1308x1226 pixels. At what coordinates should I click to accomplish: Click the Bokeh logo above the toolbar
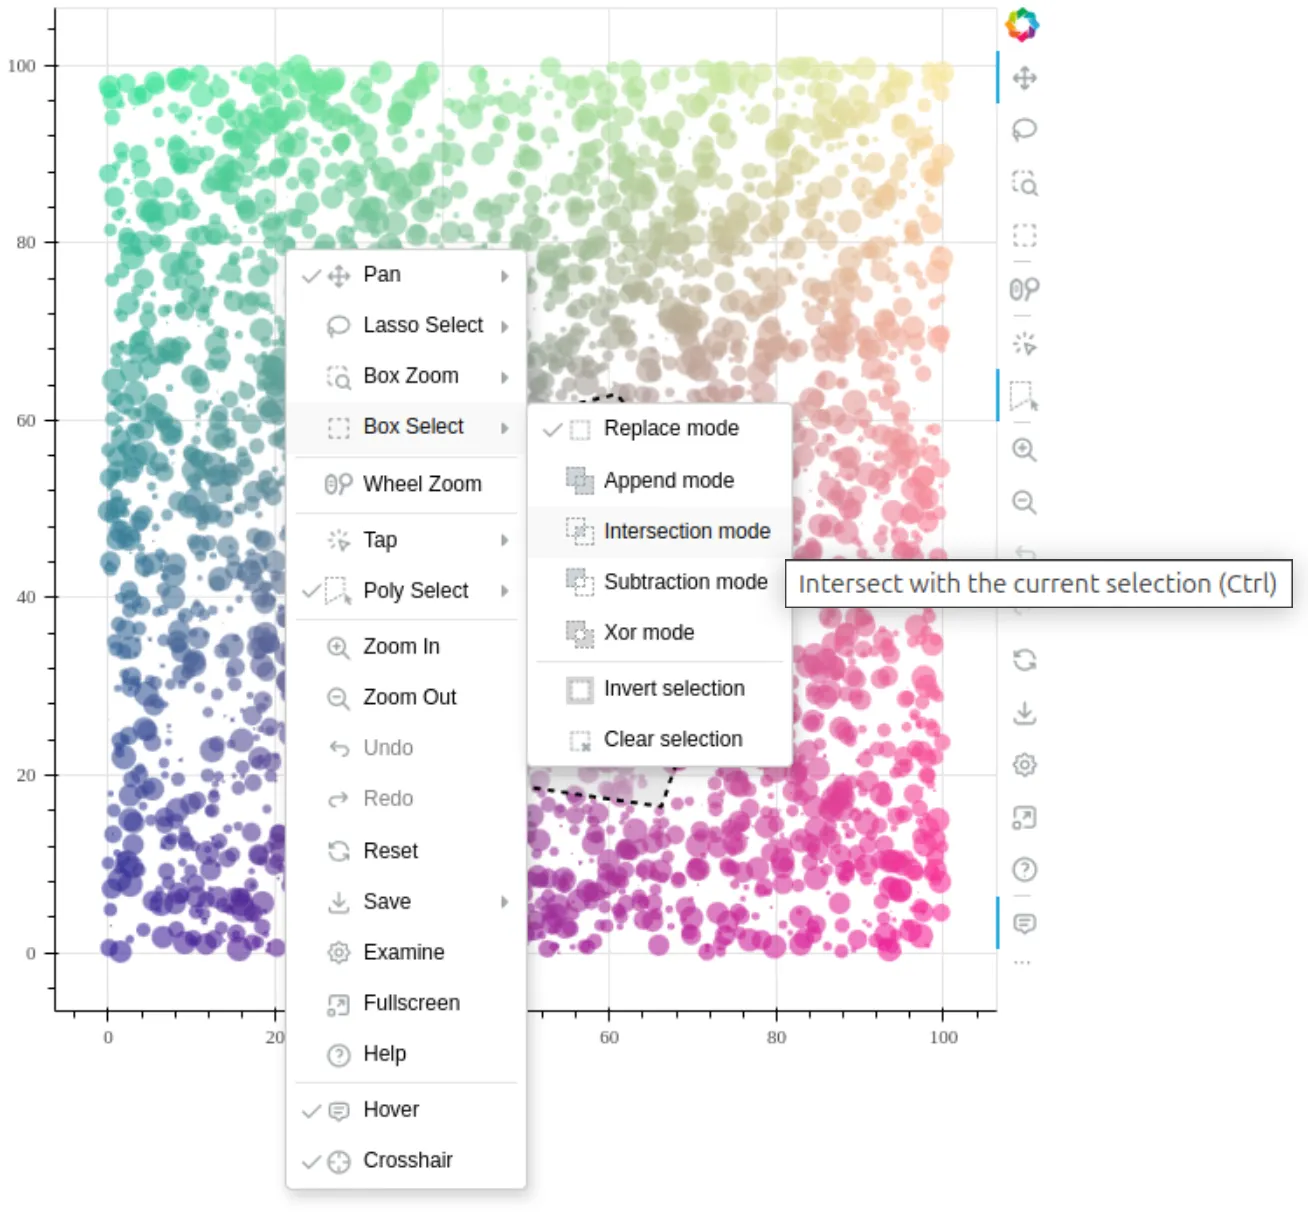(1023, 23)
